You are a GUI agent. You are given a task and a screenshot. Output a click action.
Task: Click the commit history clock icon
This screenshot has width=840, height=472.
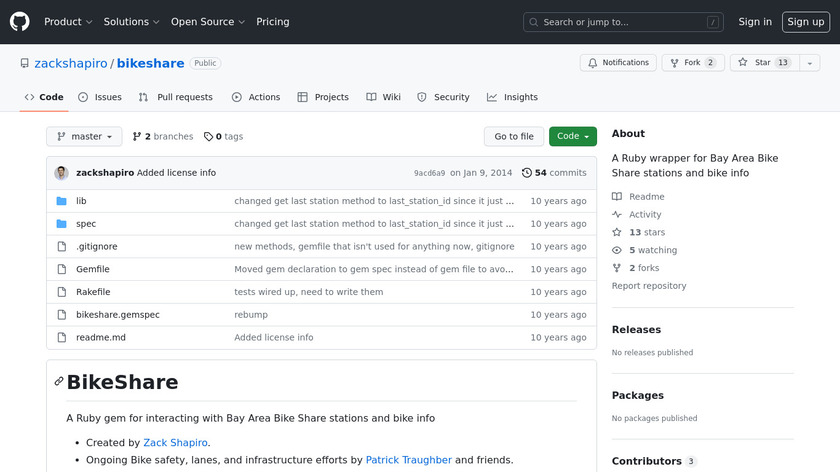(x=527, y=173)
